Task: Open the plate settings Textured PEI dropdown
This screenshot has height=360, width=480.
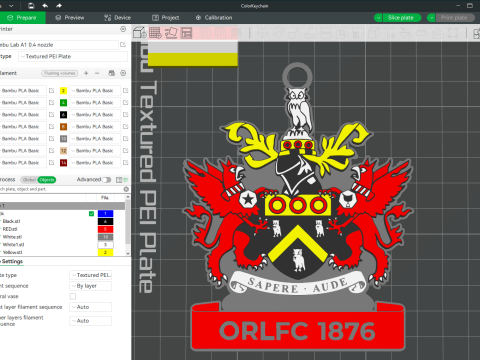Action: tap(90, 275)
